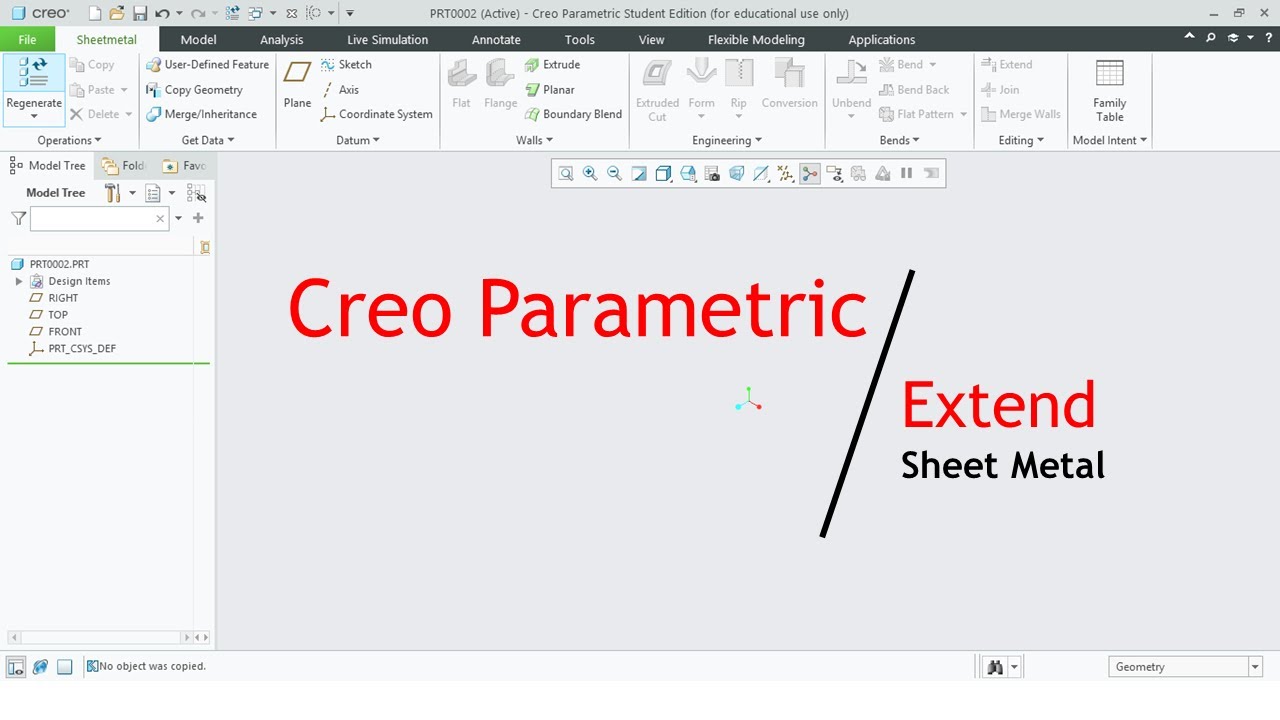Select the TOP datum plane in tree
Image resolution: width=1280 pixels, height=720 pixels.
pyautogui.click(x=58, y=315)
